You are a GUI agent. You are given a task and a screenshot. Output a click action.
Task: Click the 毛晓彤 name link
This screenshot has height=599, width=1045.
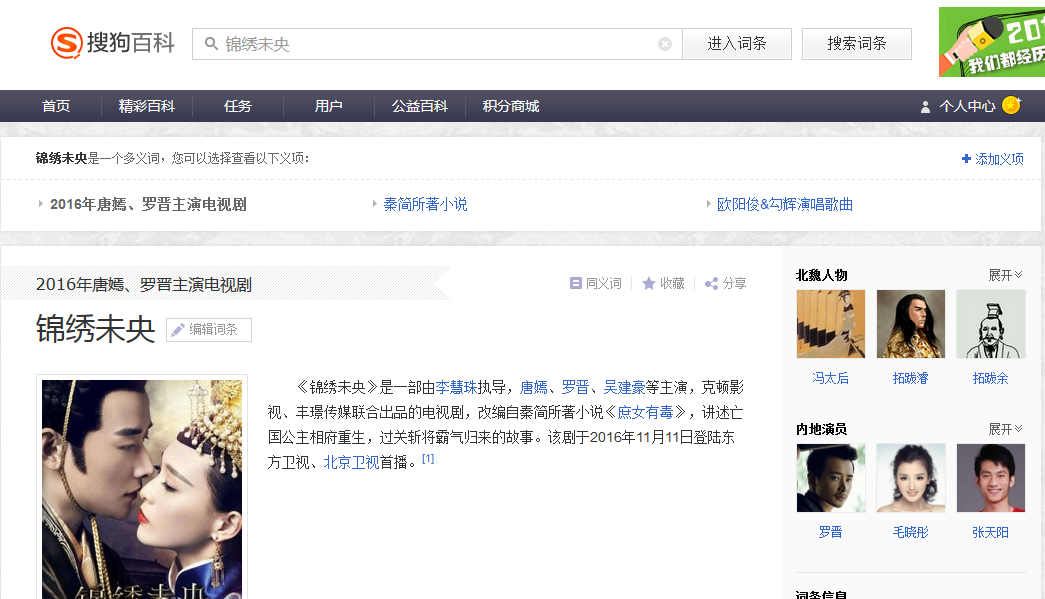(910, 532)
